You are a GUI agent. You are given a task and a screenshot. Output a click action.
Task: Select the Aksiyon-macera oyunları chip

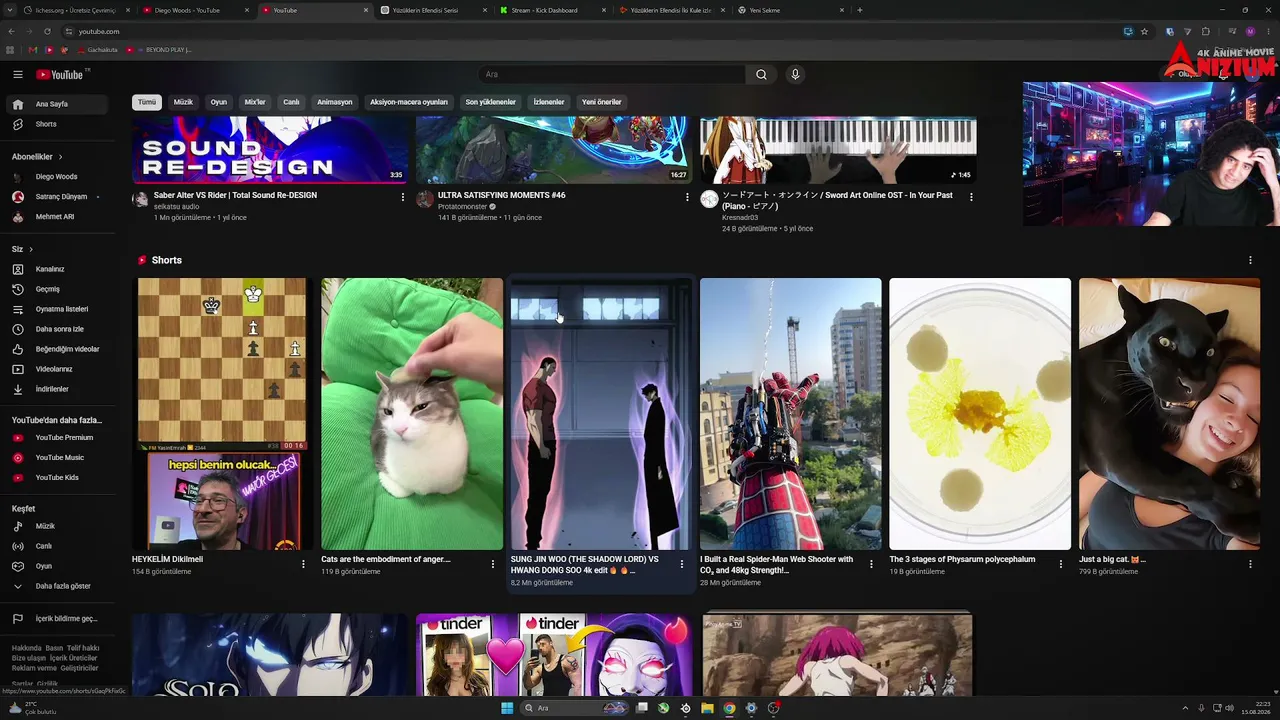coord(409,102)
